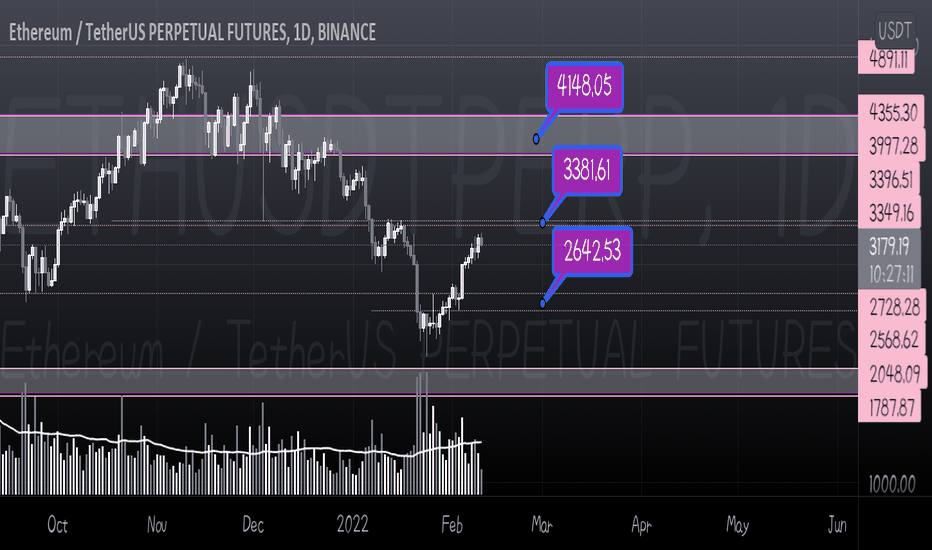
Task: Click the 2022 label on time axis
Action: tap(352, 524)
